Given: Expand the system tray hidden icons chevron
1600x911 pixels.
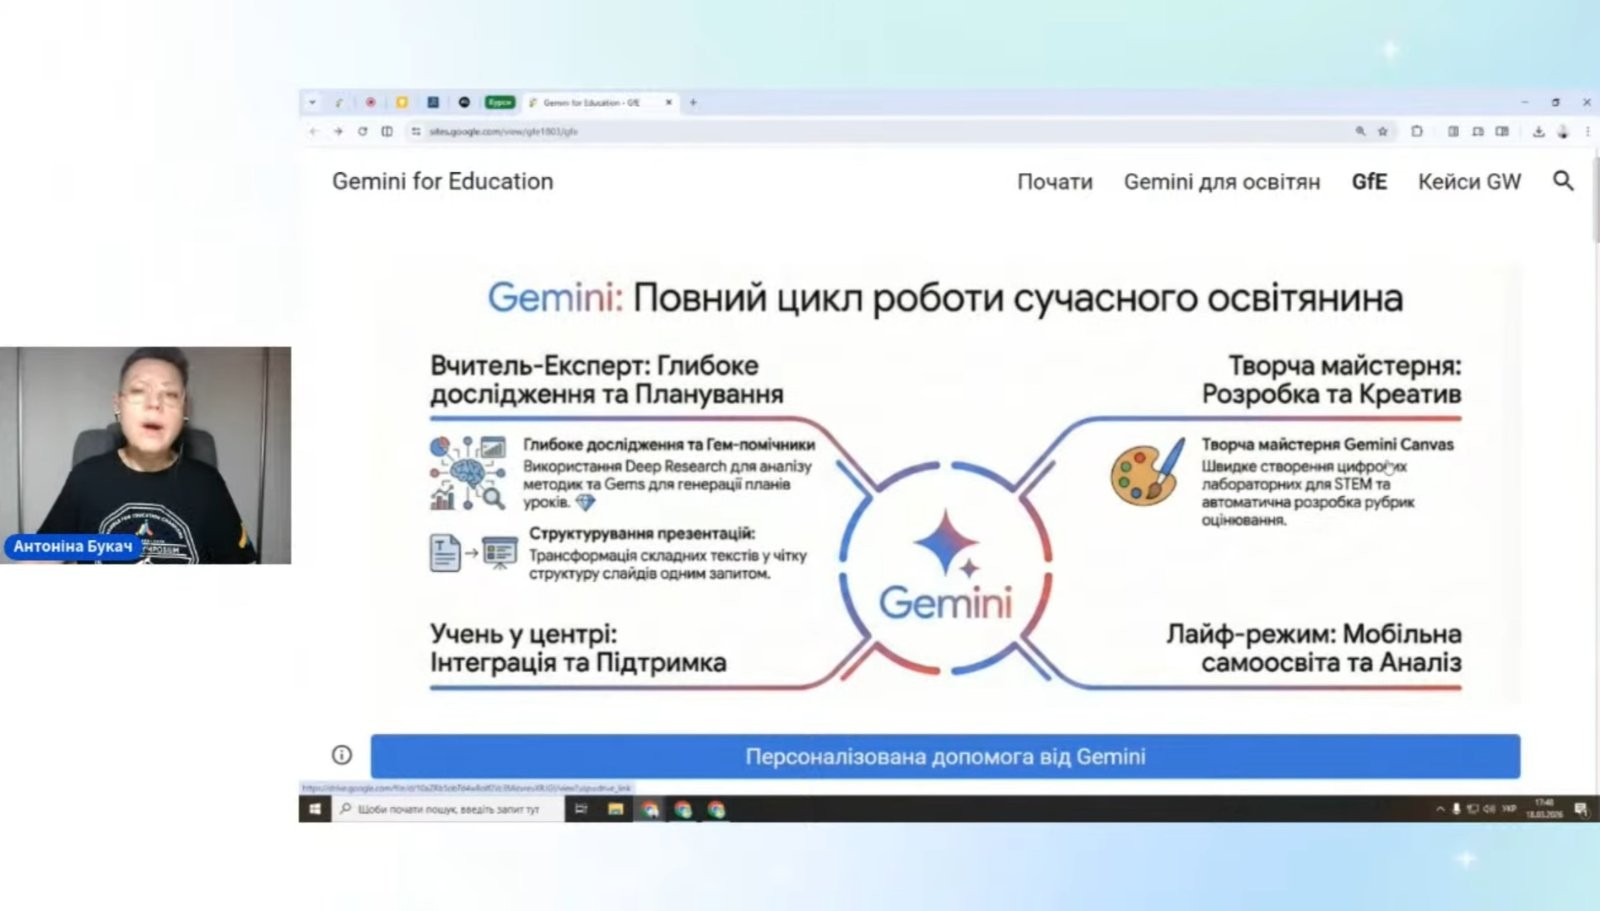Looking at the screenshot, I should click(1440, 809).
